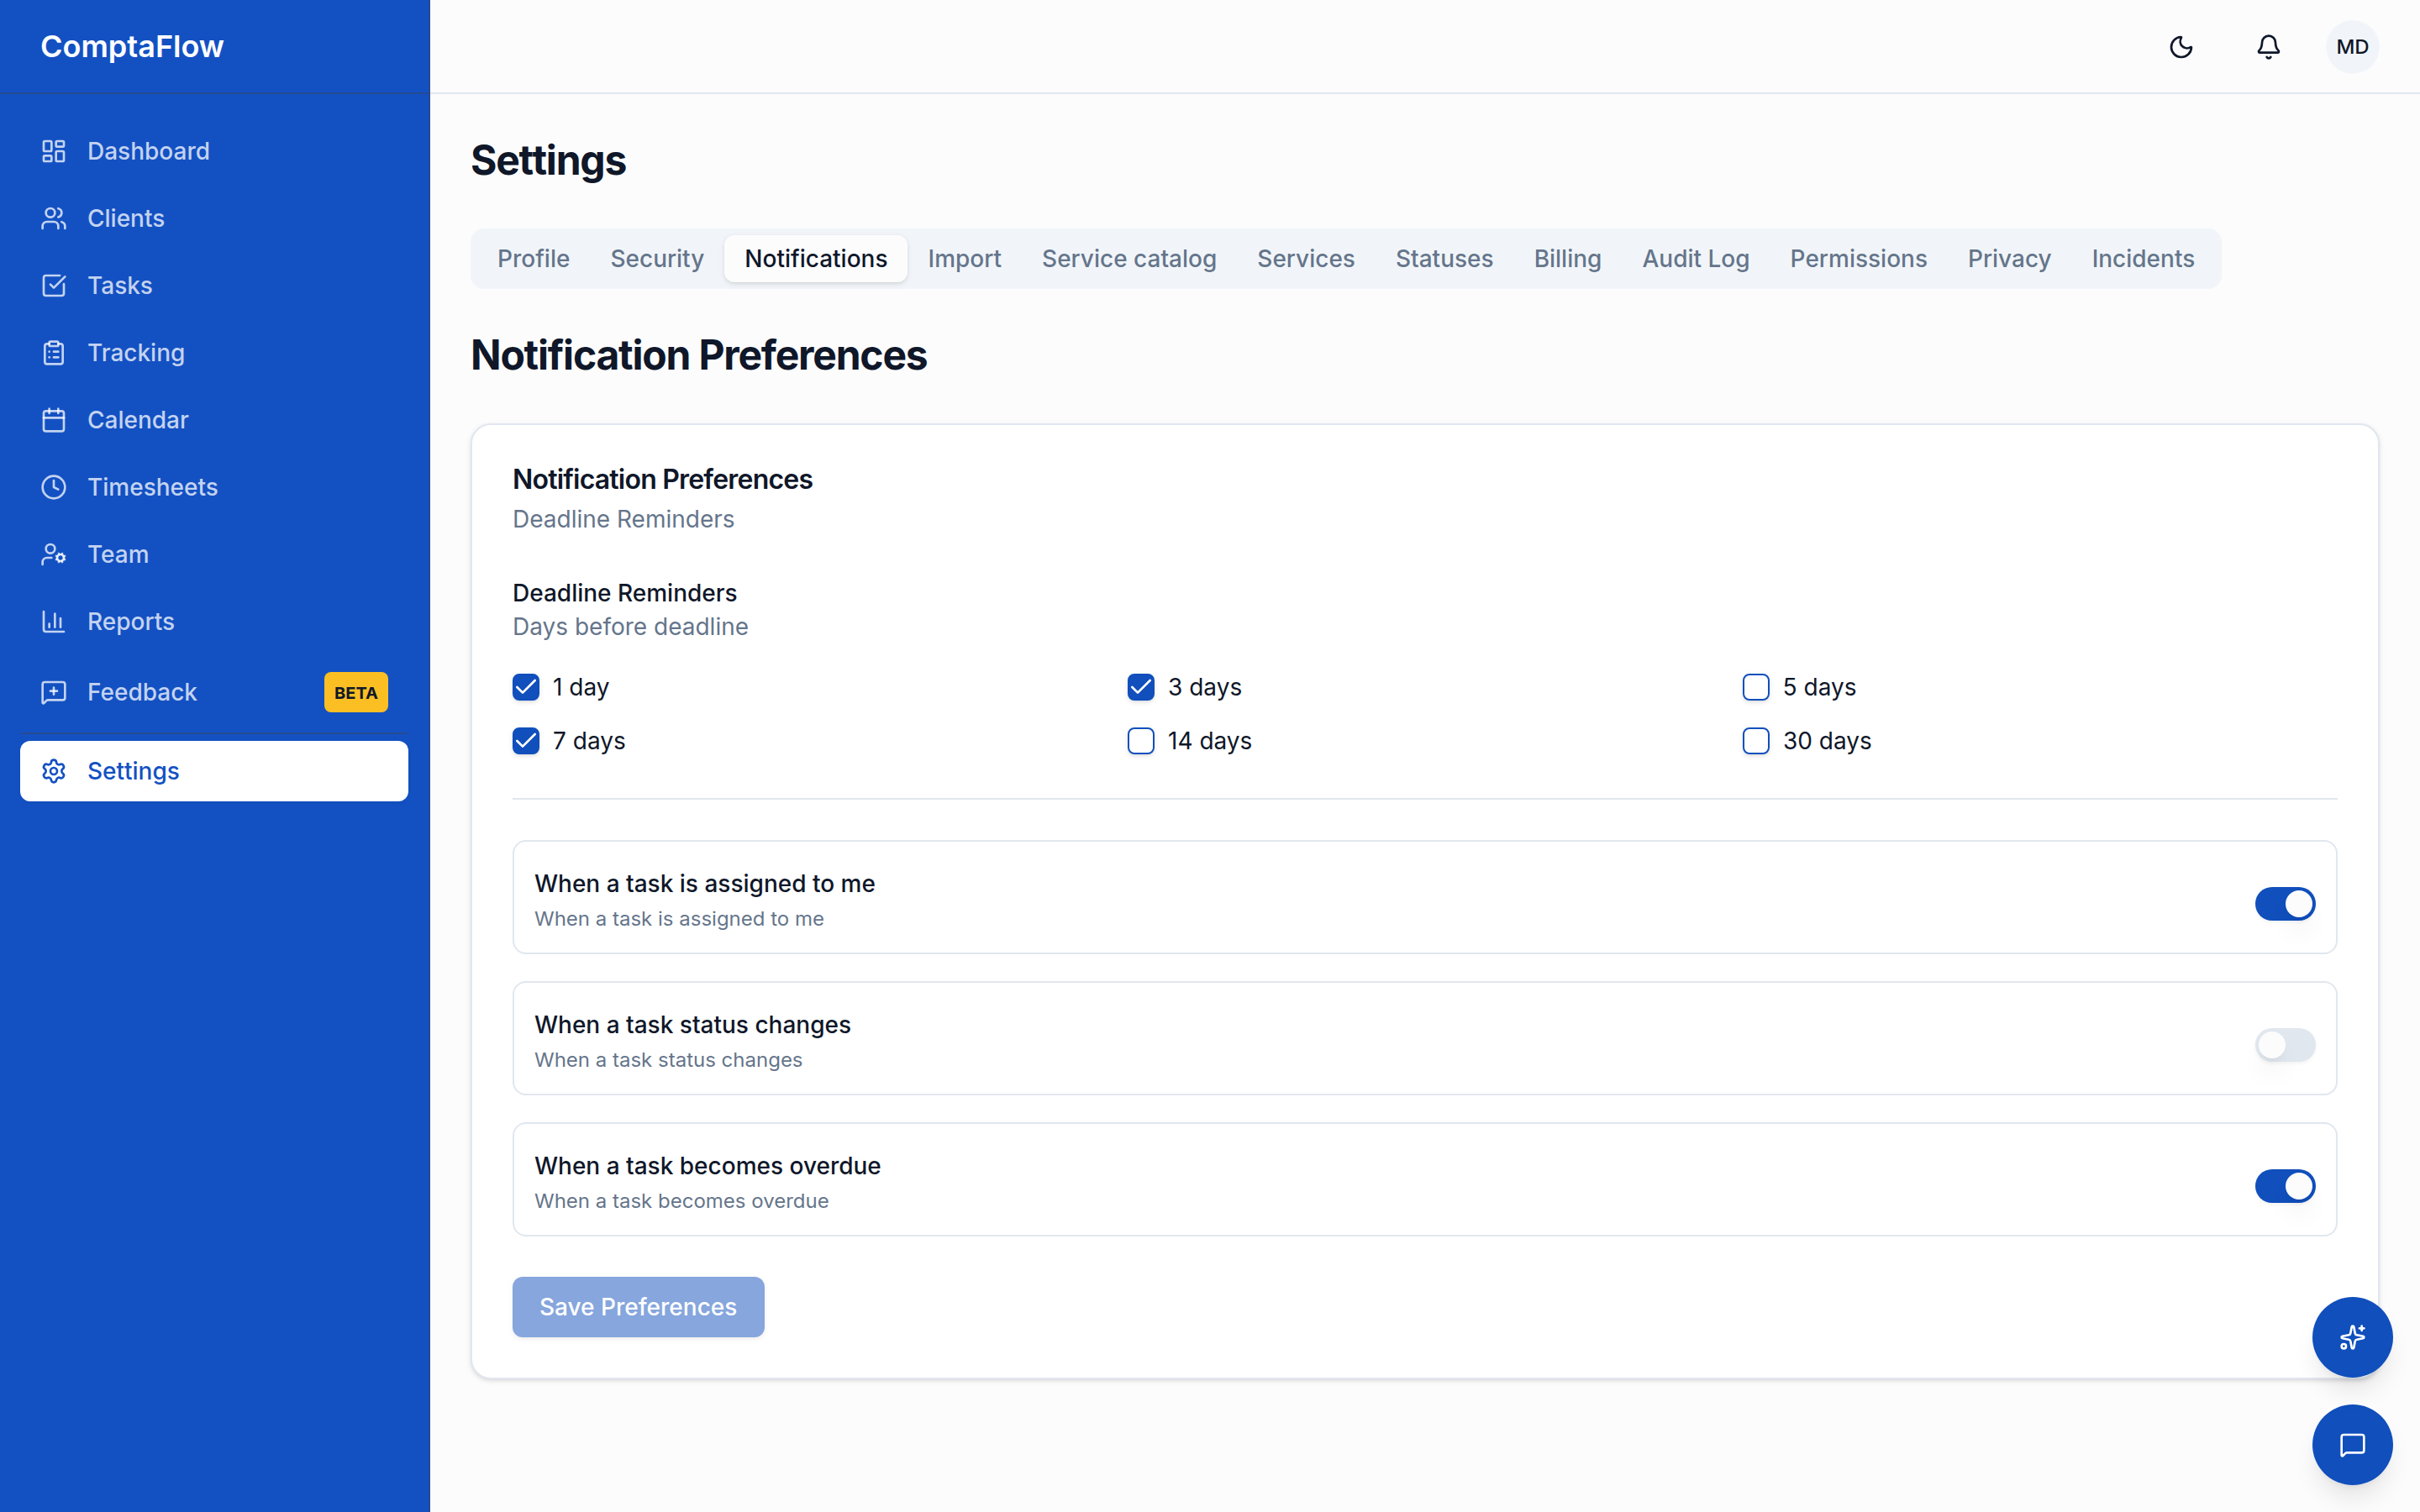The image size is (2420, 1512).
Task: Check the 14 days reminder checkbox
Action: point(1141,741)
